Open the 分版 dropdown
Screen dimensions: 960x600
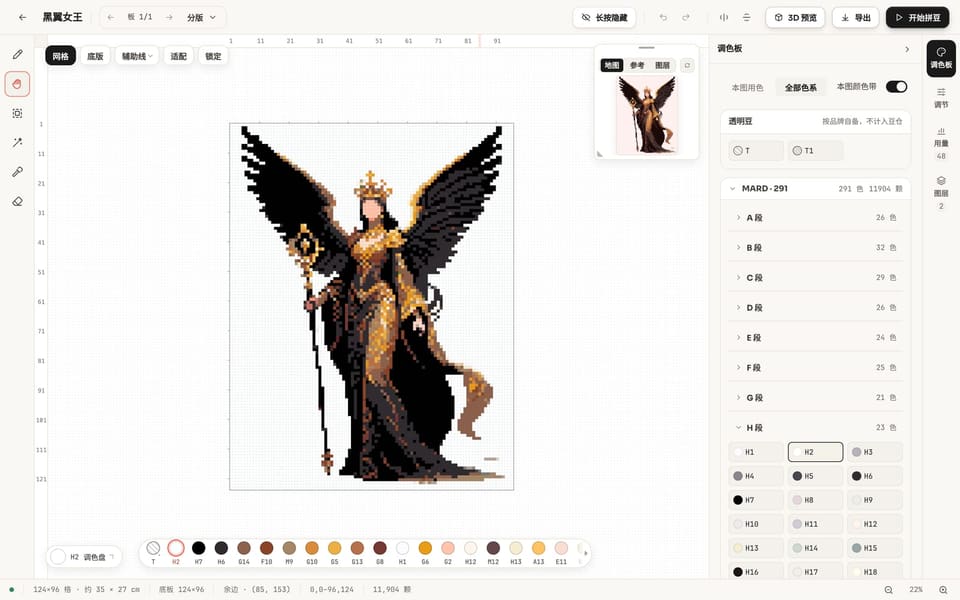201,17
